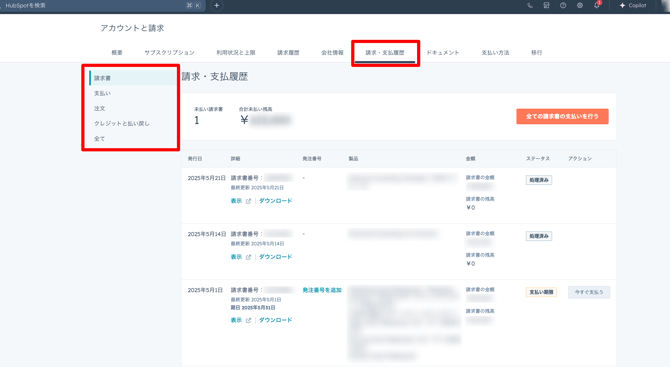Click 表示 link for May 21 invoice
This screenshot has width=670, height=367.
pyautogui.click(x=236, y=201)
